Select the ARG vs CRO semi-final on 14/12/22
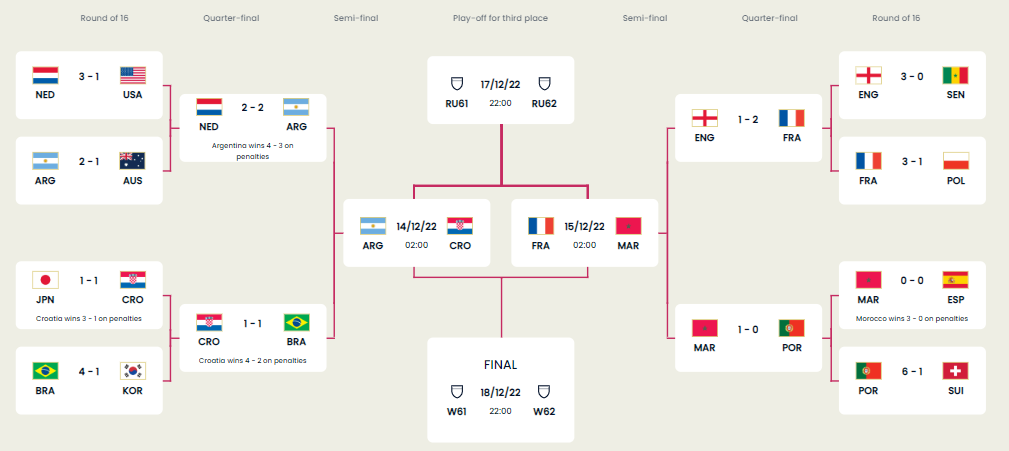 (416, 233)
